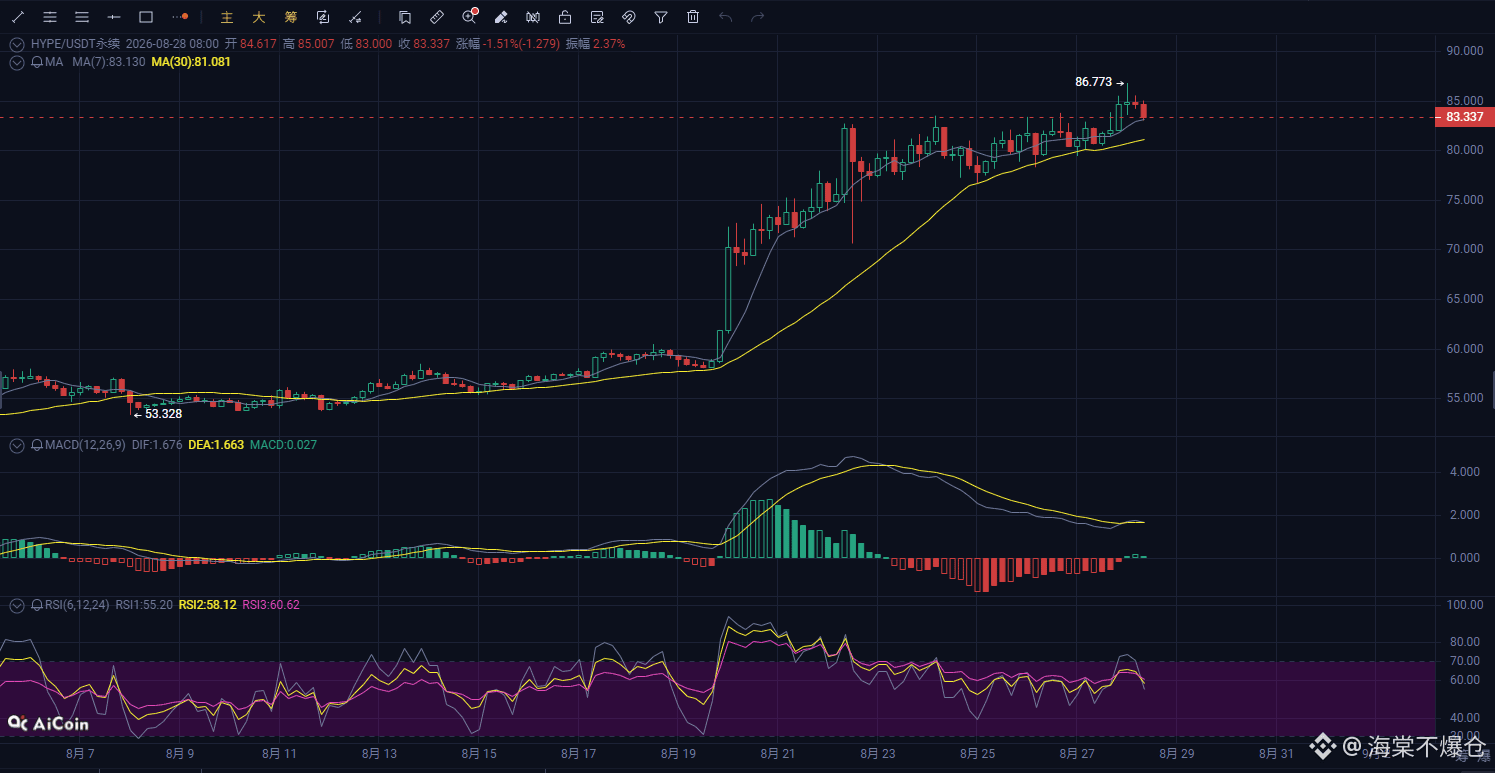Click the undo arrow
This screenshot has width=1495, height=773.
[x=725, y=17]
